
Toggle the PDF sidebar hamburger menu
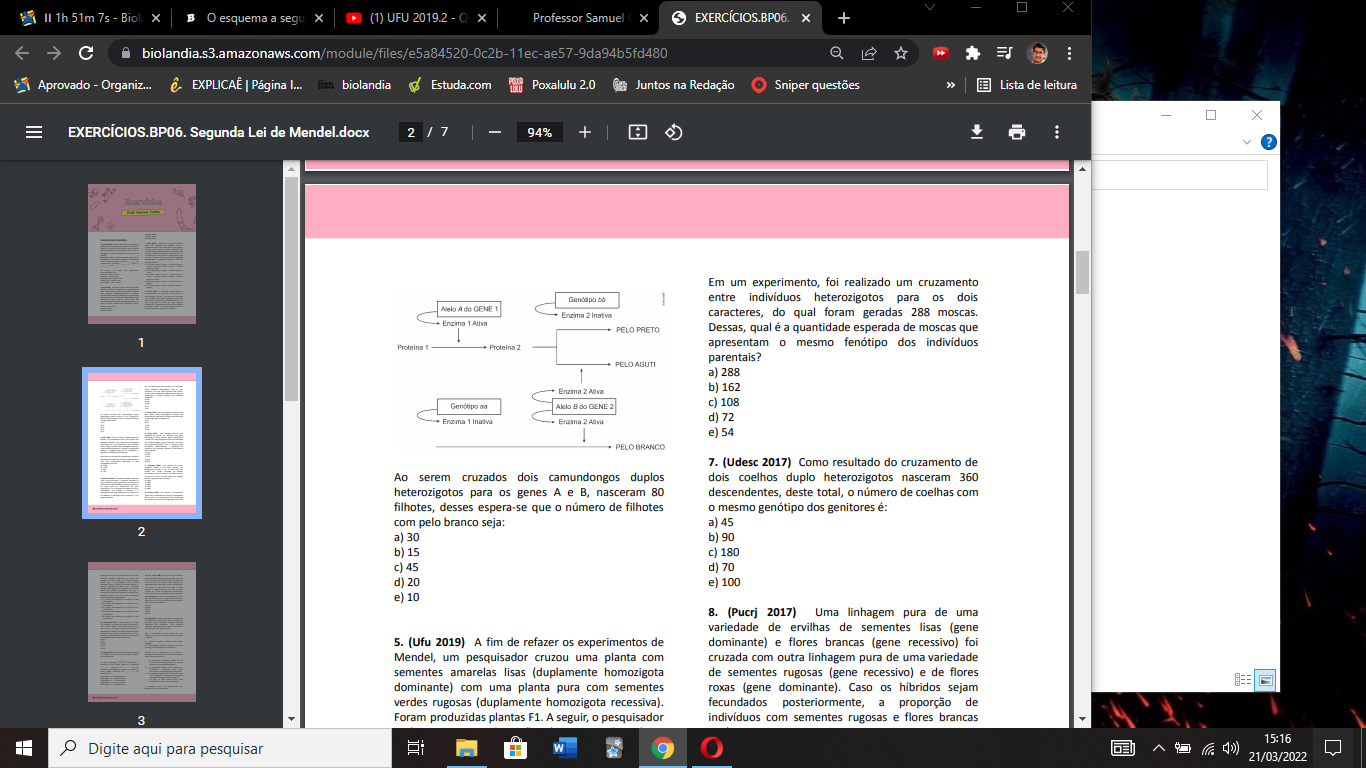[34, 132]
